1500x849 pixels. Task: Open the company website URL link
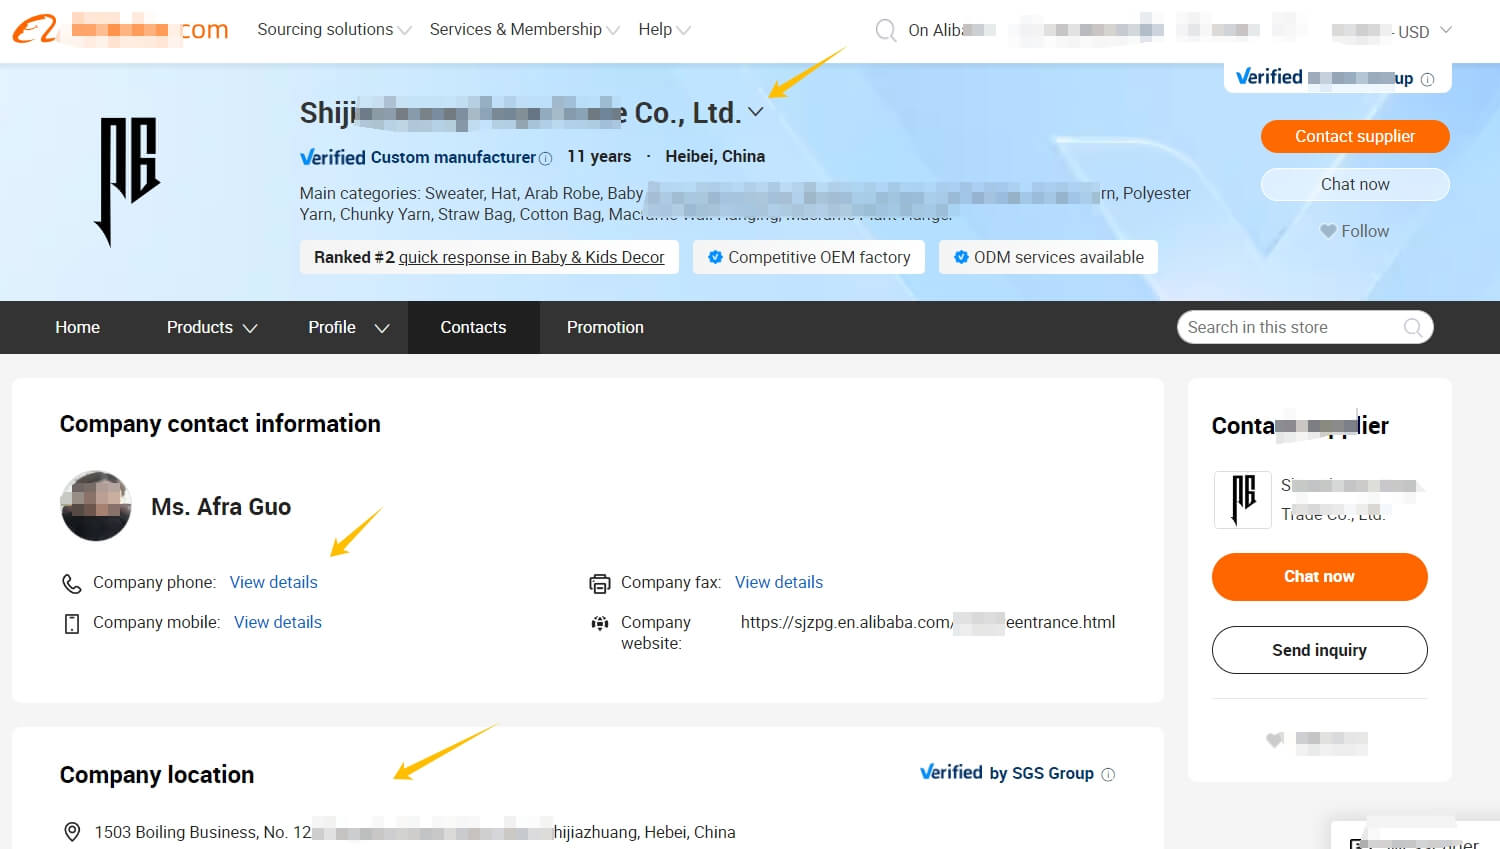[927, 622]
